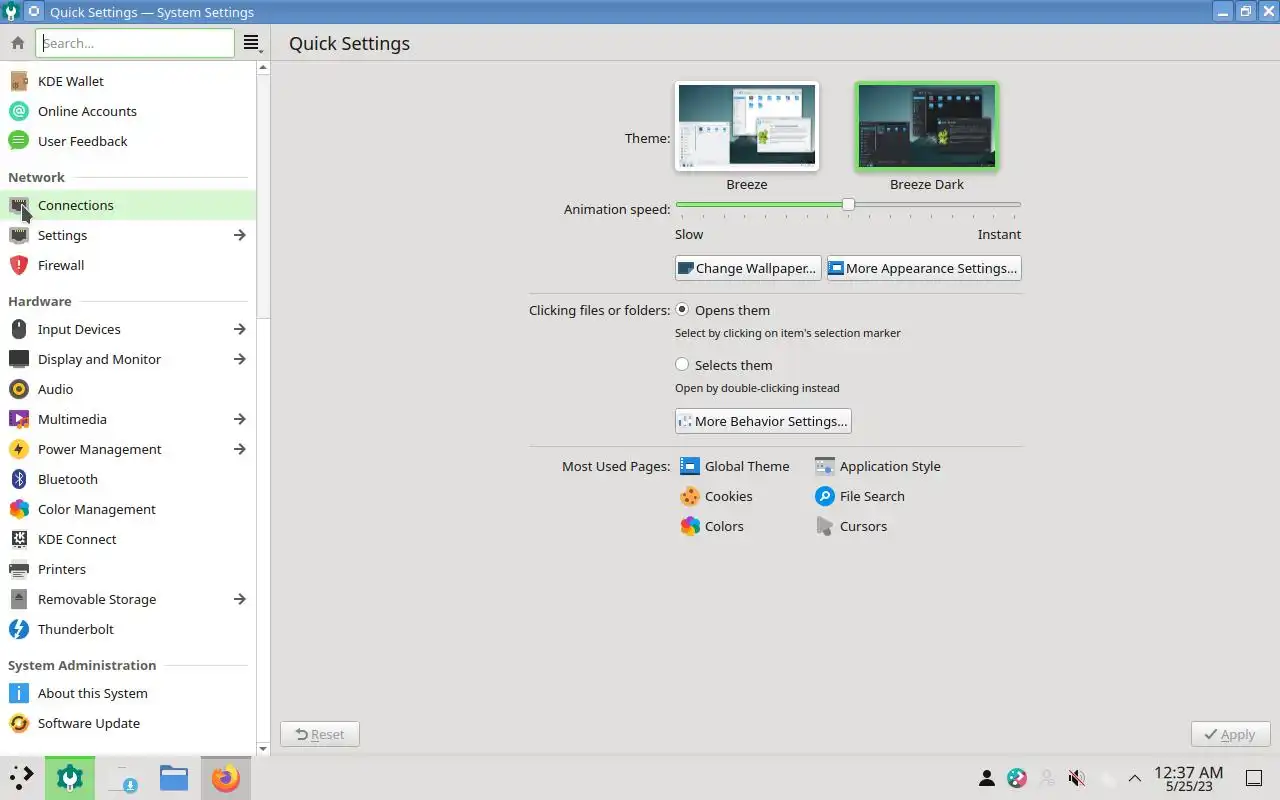Open Printers settings
The width and height of the screenshot is (1280, 800).
tap(128, 569)
